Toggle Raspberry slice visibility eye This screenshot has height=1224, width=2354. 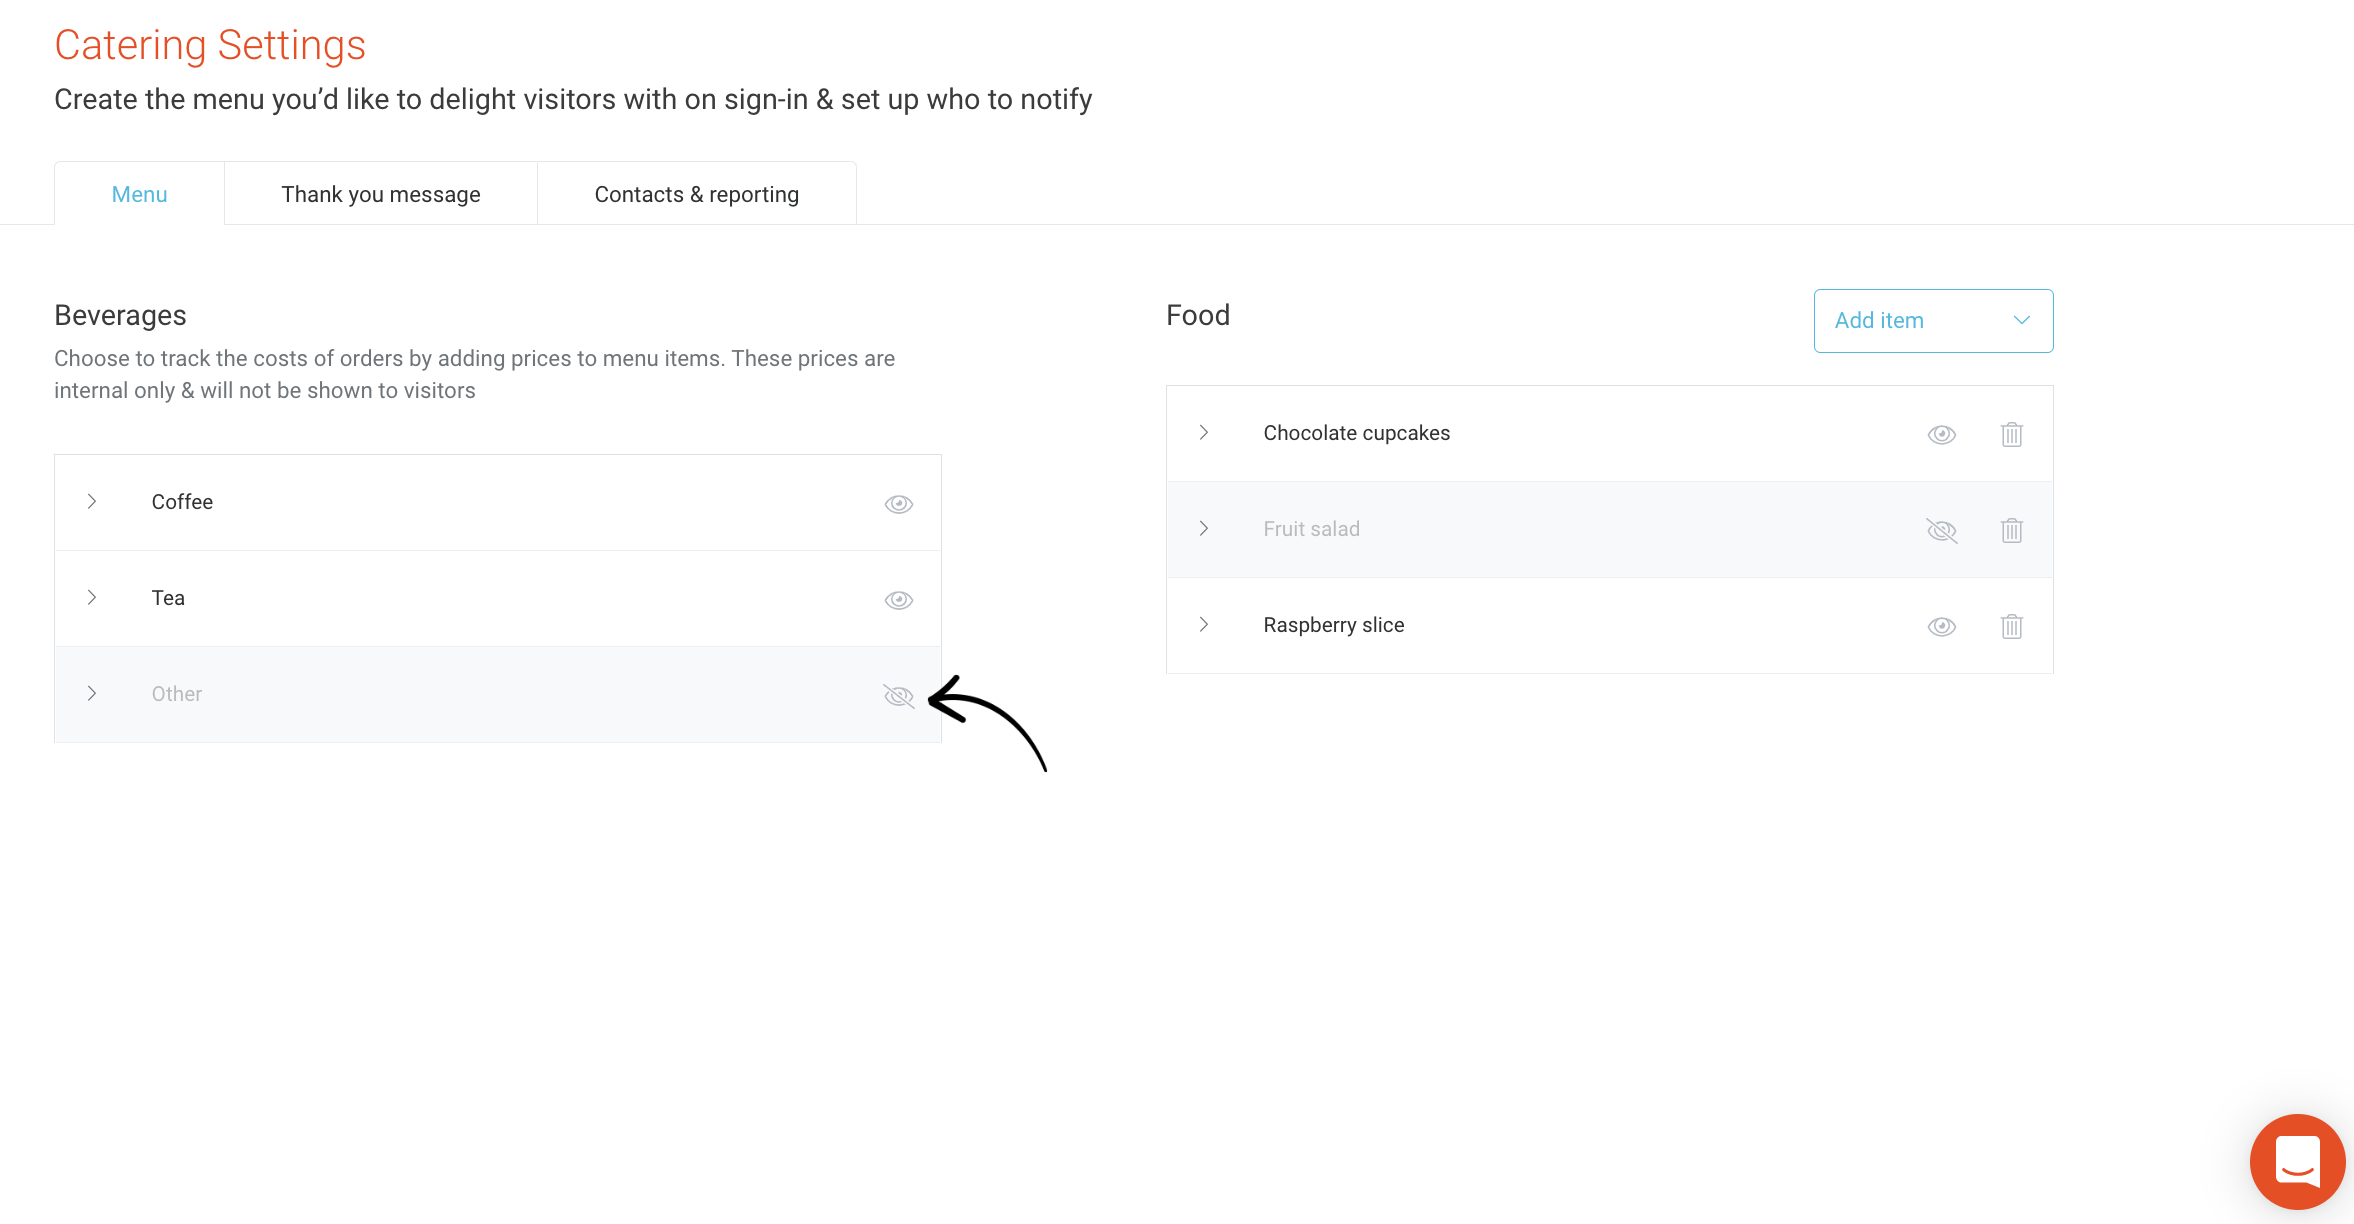(x=1942, y=626)
